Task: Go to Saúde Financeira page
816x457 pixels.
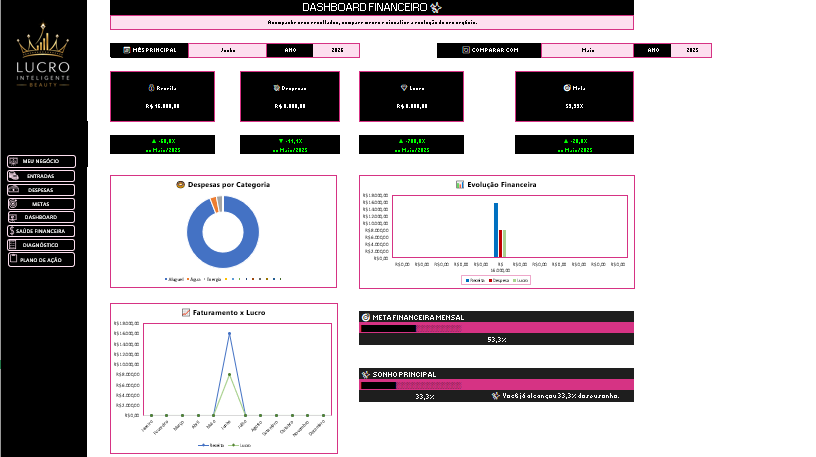Action: tap(41, 231)
